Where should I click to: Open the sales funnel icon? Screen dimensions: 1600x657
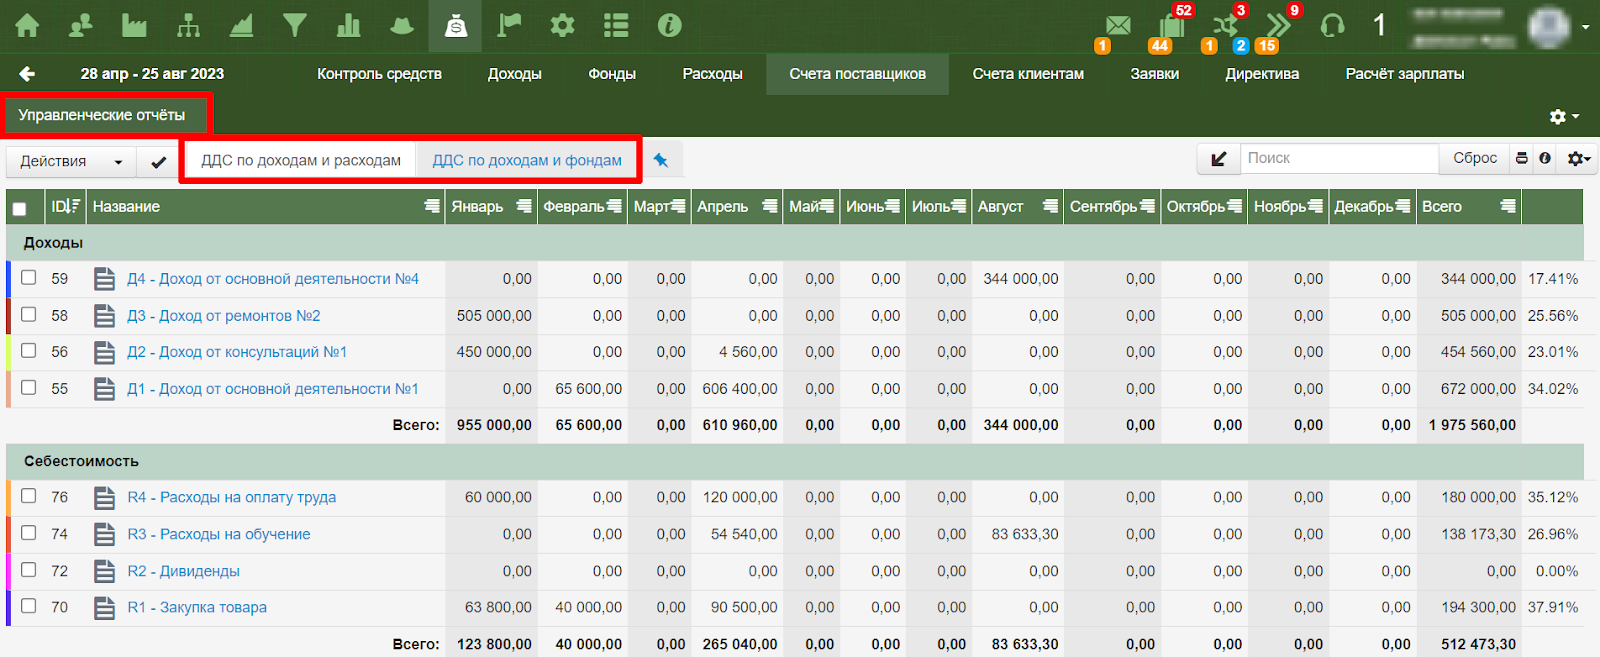coord(295,25)
